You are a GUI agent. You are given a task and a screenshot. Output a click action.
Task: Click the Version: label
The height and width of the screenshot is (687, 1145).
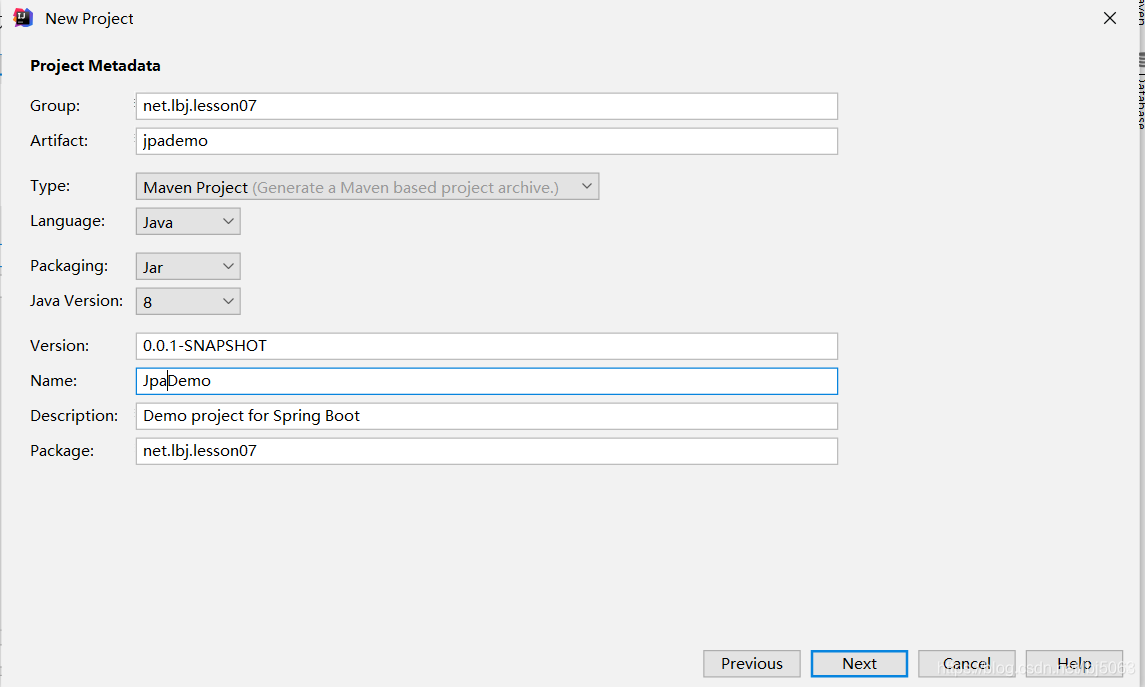tap(59, 346)
